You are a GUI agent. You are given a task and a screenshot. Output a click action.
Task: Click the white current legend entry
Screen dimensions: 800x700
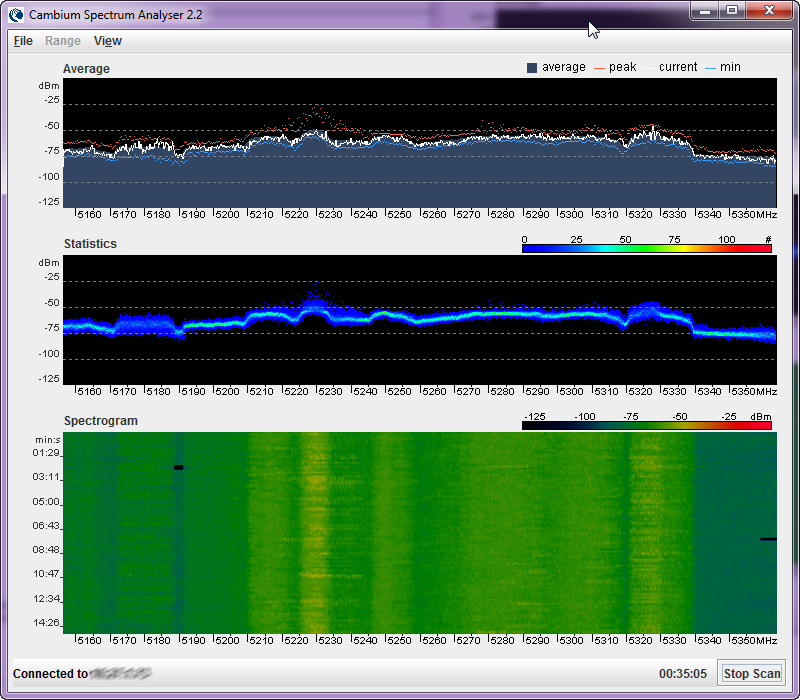[671, 67]
